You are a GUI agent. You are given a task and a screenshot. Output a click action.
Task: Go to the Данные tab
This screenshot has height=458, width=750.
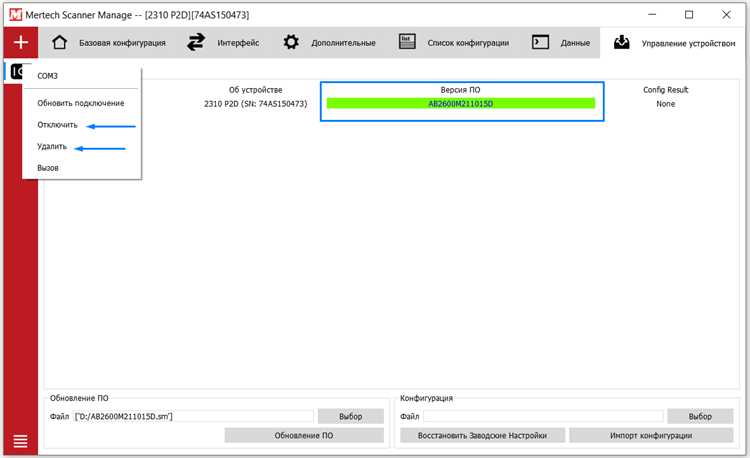click(x=561, y=43)
